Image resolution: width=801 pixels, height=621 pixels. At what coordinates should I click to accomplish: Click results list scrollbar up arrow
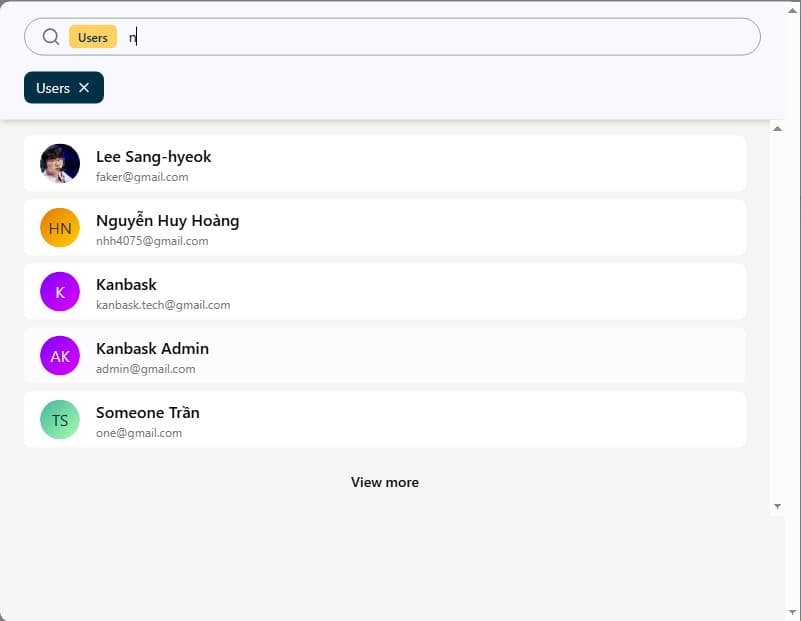(777, 129)
